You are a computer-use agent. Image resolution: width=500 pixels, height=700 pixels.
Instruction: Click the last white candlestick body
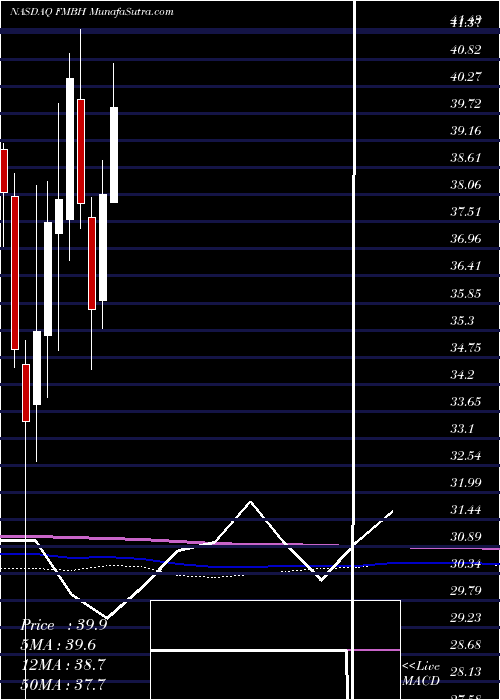(114, 155)
